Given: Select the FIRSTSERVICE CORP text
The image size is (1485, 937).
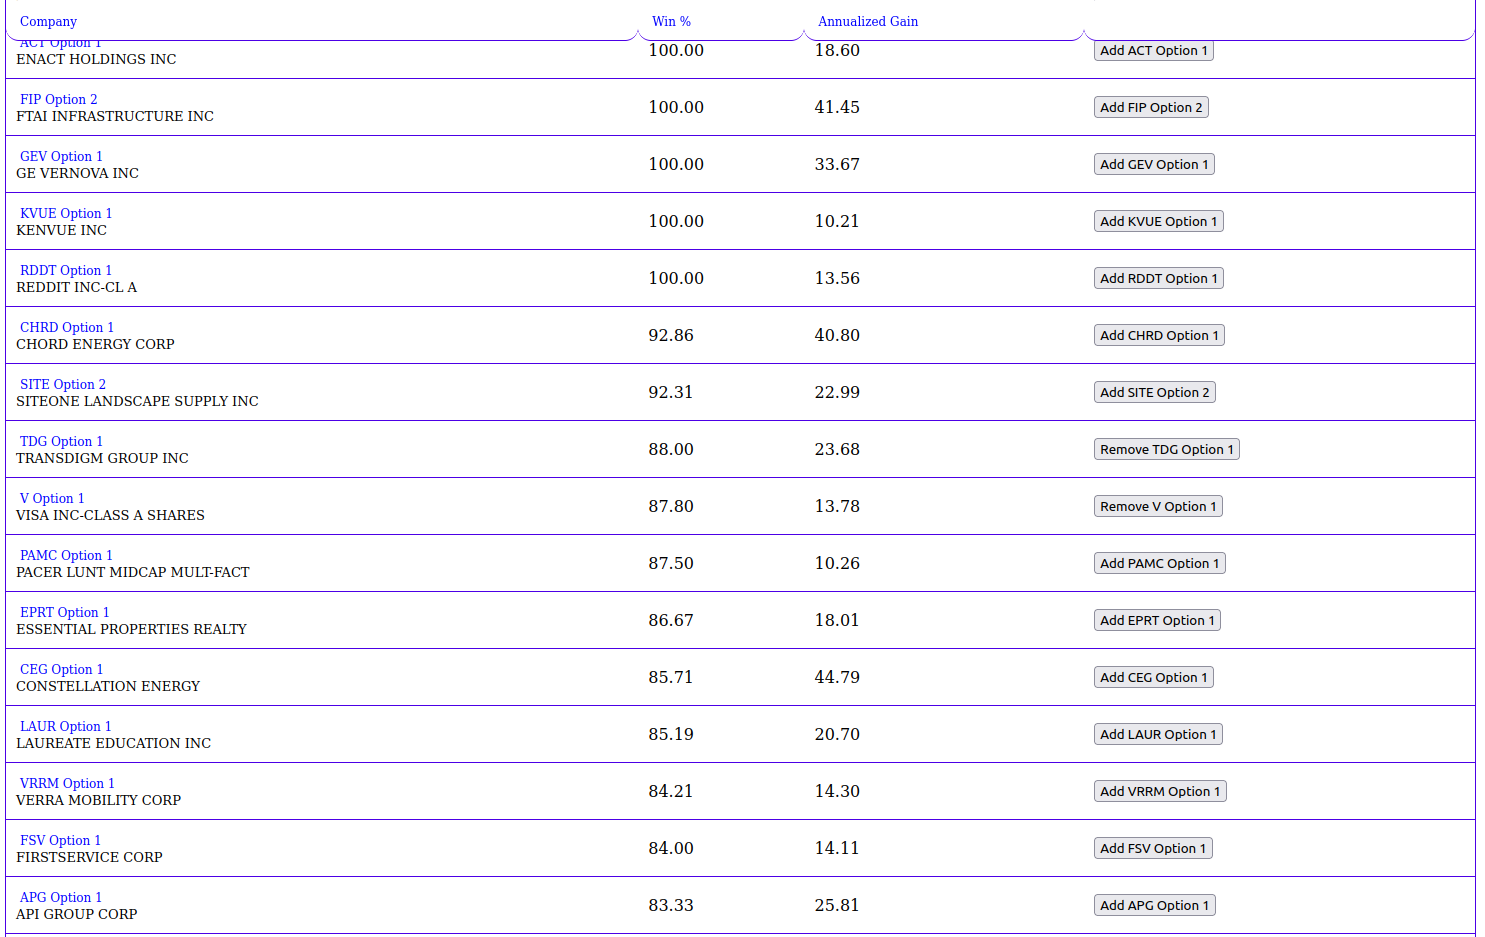Looking at the screenshot, I should [89, 857].
